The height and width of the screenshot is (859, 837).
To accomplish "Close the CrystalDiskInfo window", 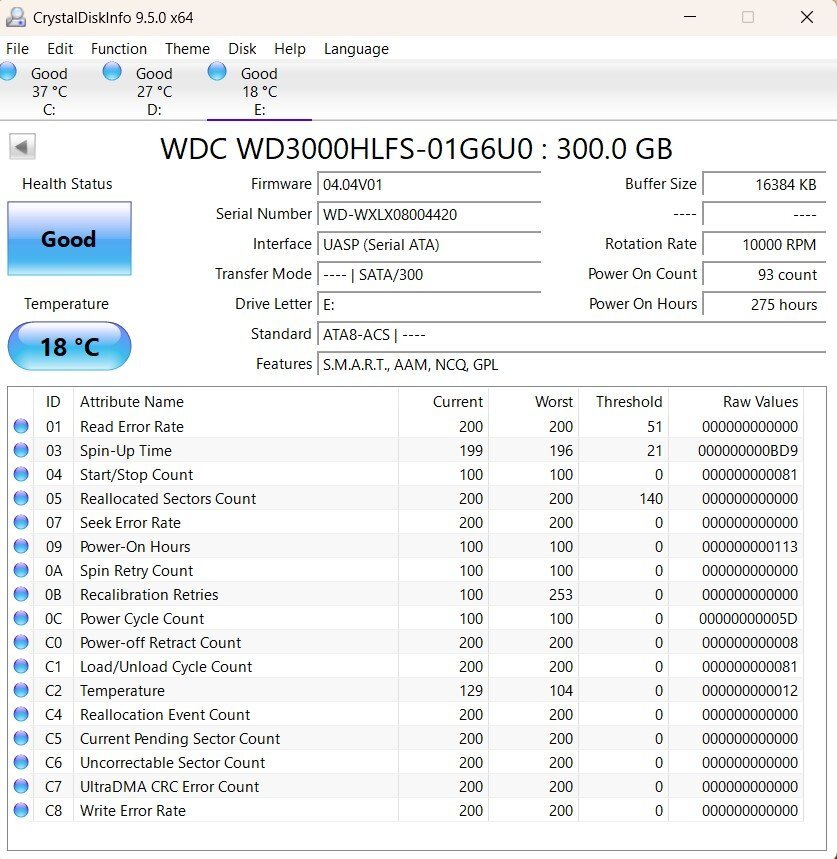I will [x=806, y=17].
